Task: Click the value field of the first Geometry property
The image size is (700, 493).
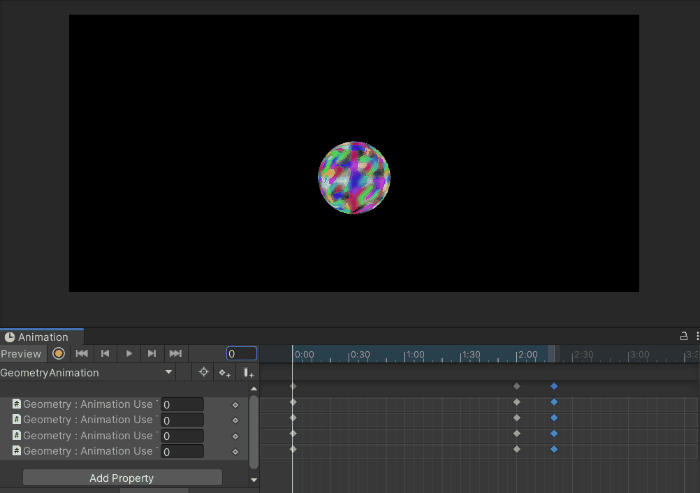Action: (x=182, y=405)
